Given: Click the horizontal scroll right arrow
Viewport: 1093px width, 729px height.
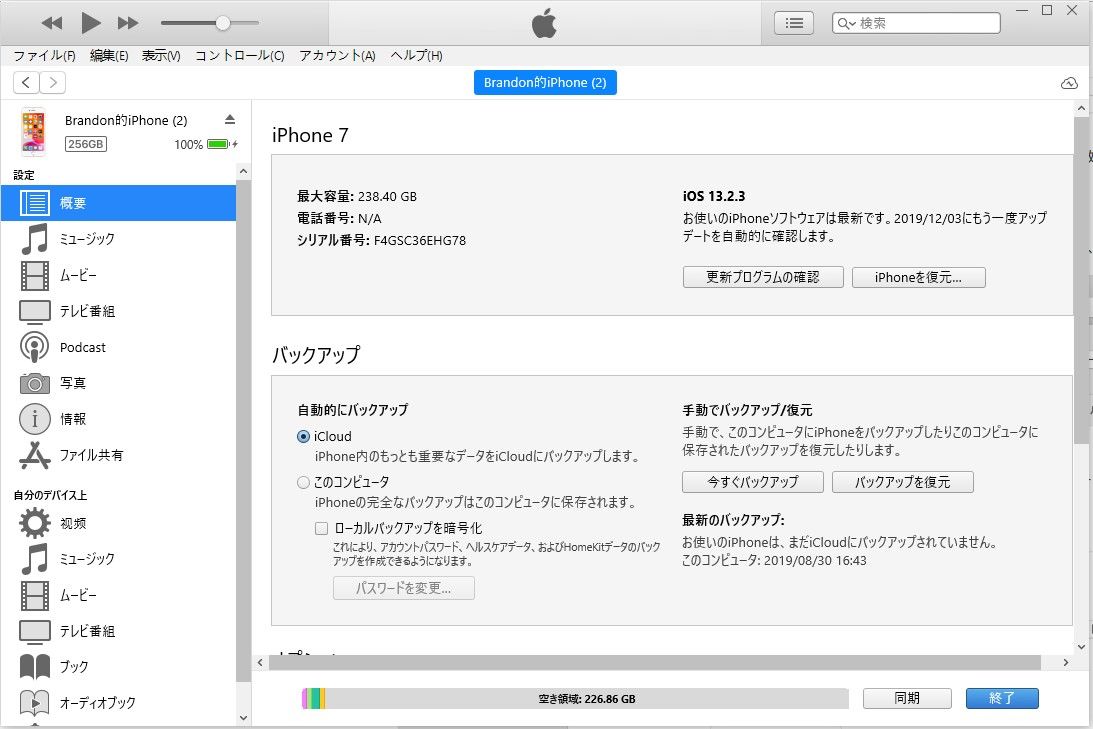Looking at the screenshot, I should click(1066, 662).
